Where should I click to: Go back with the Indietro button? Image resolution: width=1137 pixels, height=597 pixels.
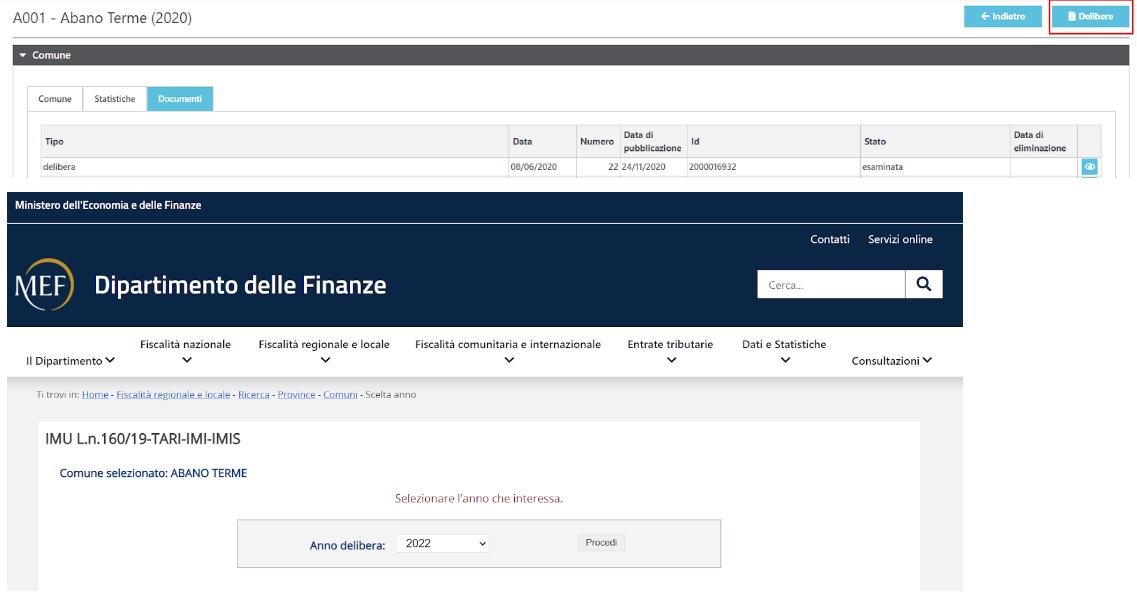1002,16
